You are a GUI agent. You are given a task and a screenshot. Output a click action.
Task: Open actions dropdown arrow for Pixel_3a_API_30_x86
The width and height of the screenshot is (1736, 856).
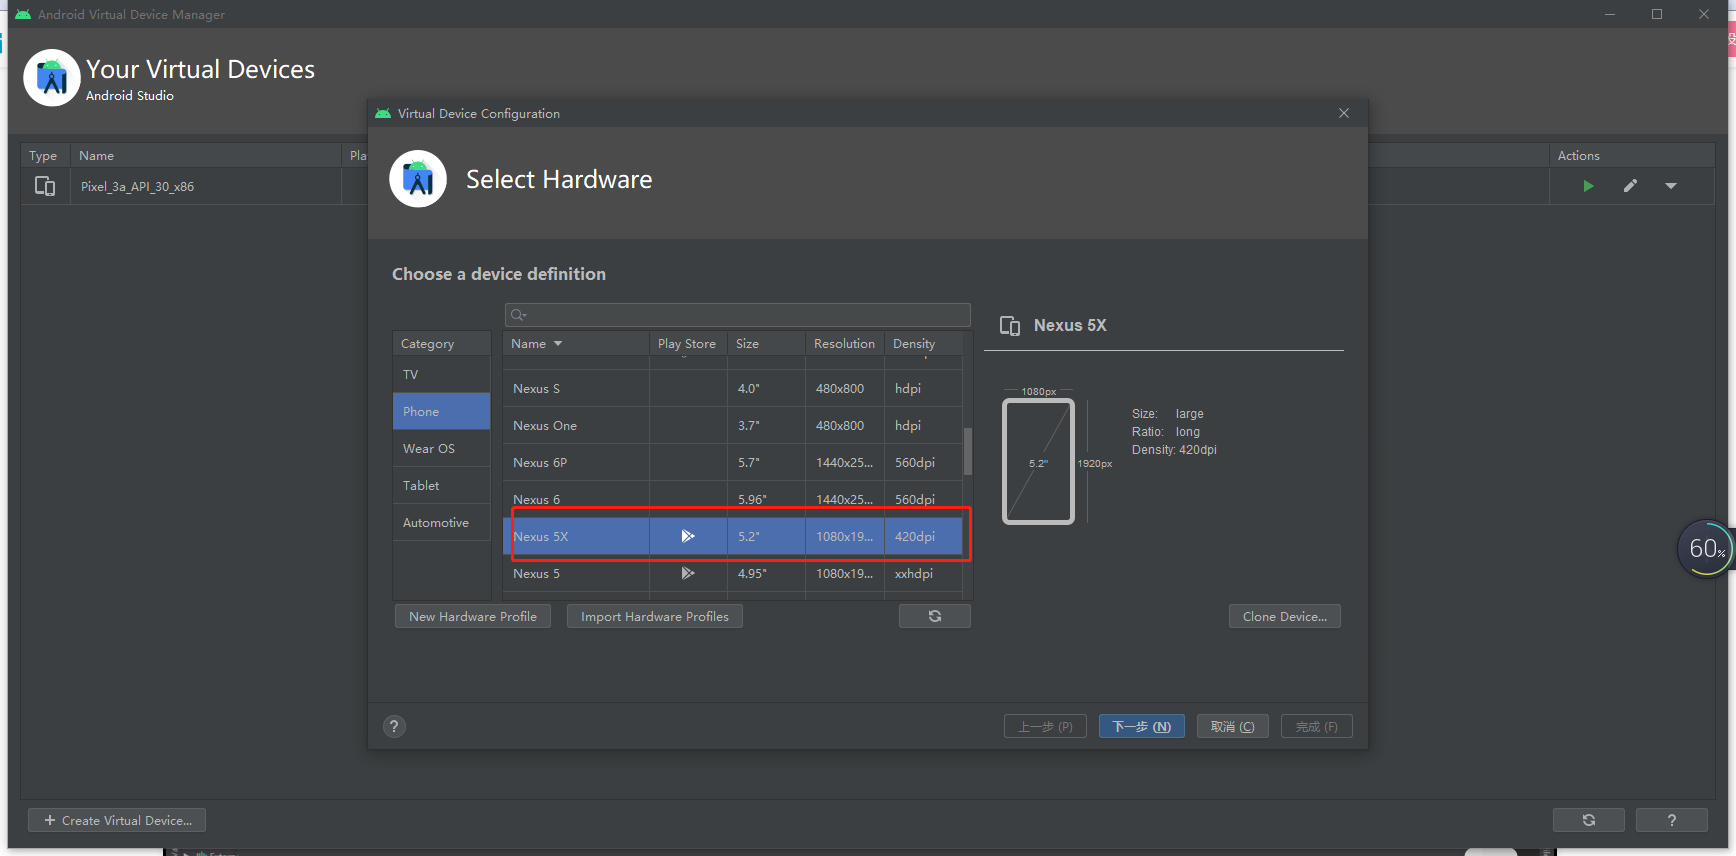click(x=1671, y=186)
